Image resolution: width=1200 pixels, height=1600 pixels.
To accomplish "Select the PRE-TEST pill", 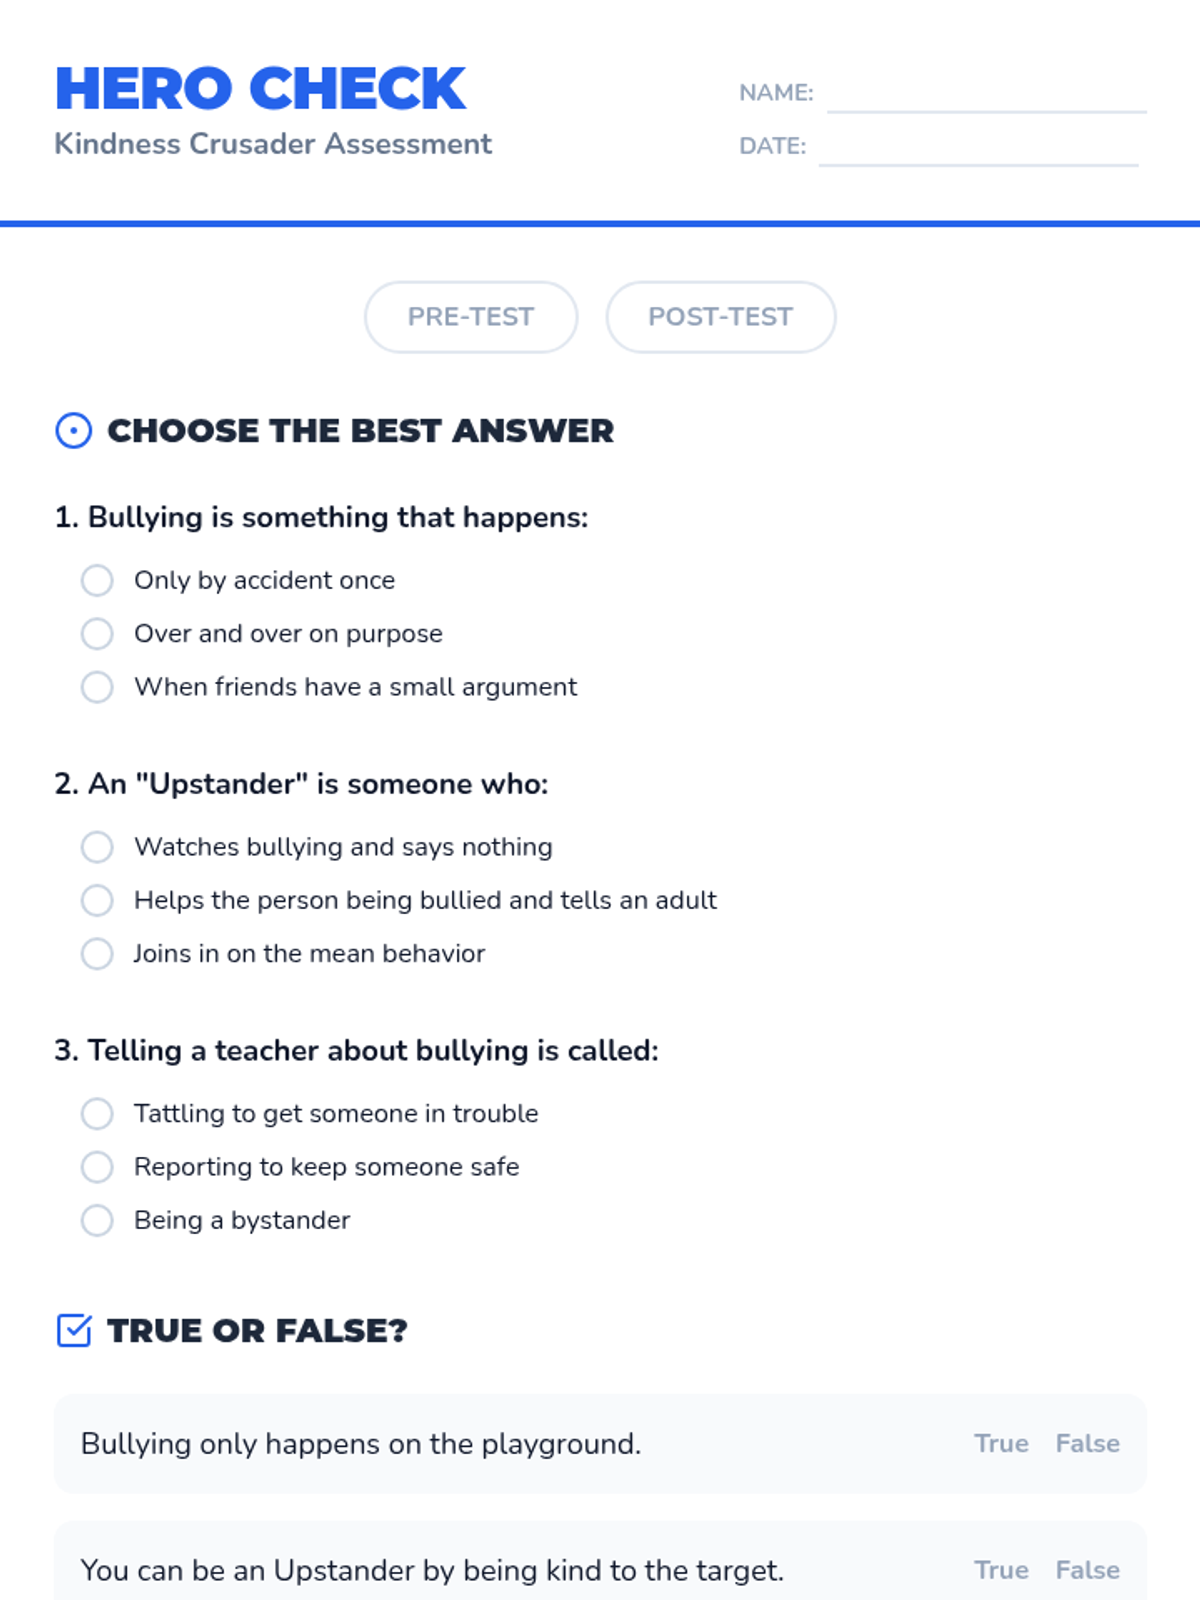I will click(x=471, y=317).
